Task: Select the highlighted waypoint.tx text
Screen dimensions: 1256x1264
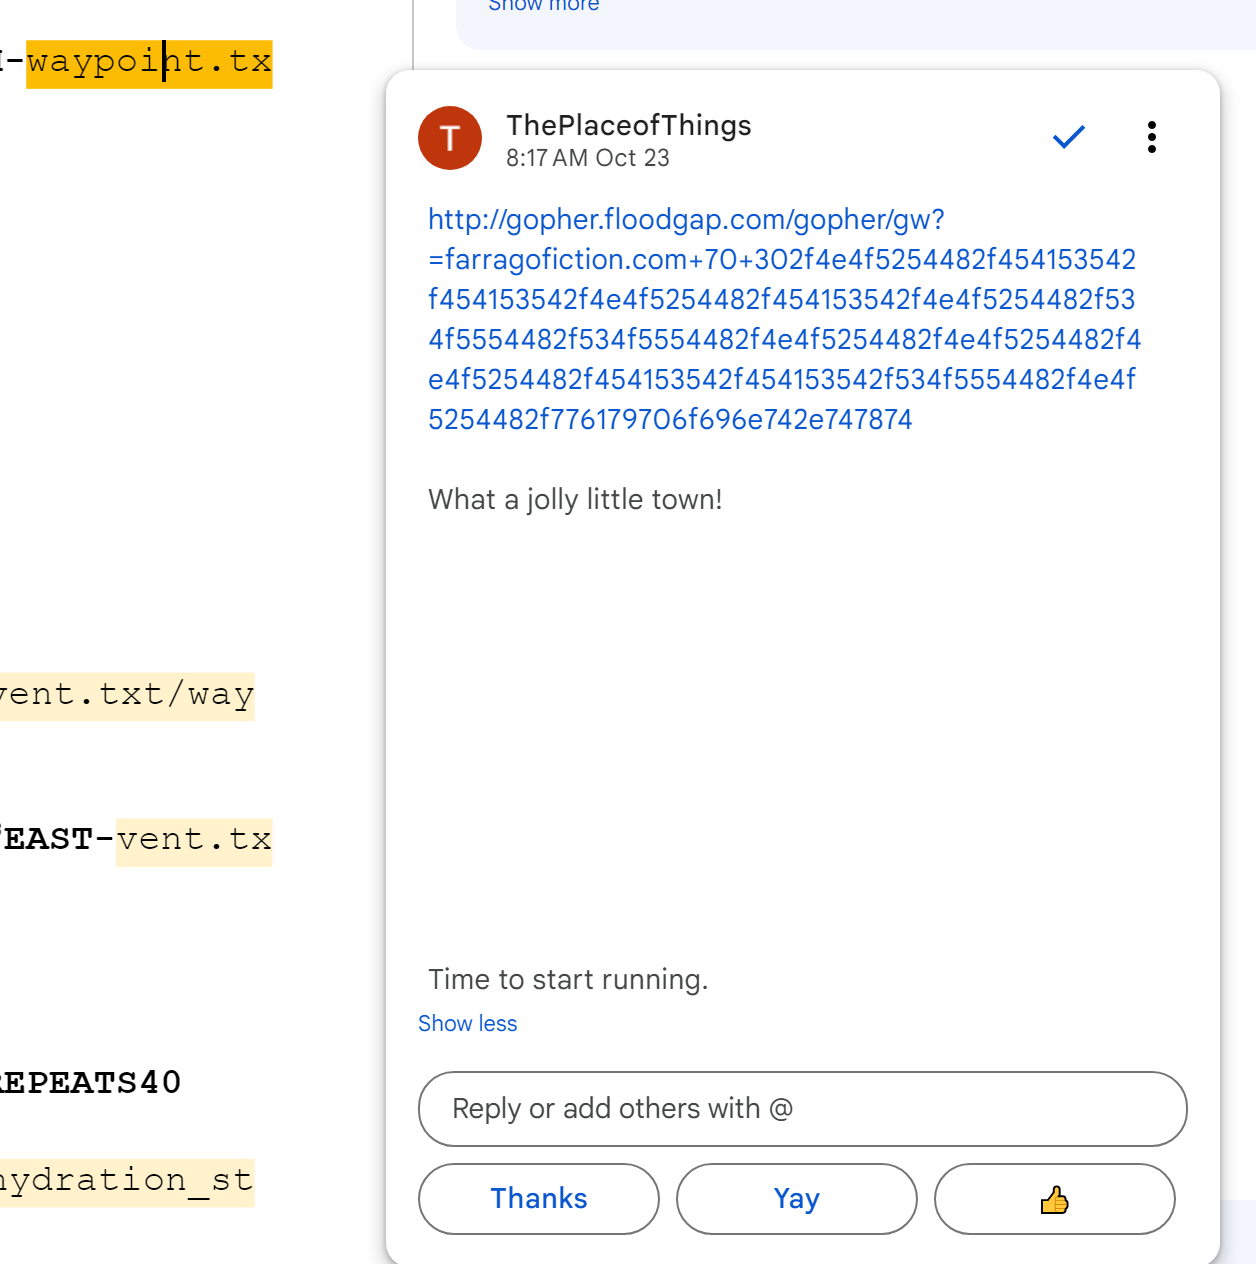Action: coord(149,62)
